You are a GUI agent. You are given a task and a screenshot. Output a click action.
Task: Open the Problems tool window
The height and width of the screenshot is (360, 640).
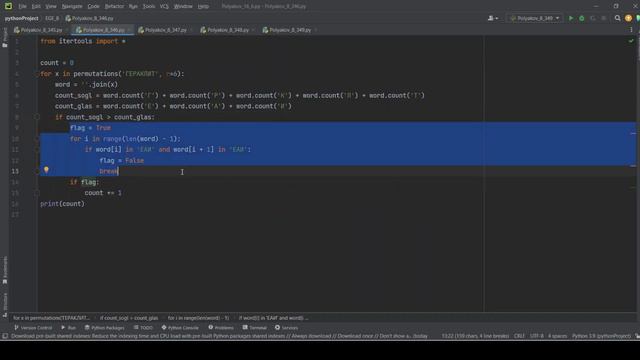coord(221,327)
